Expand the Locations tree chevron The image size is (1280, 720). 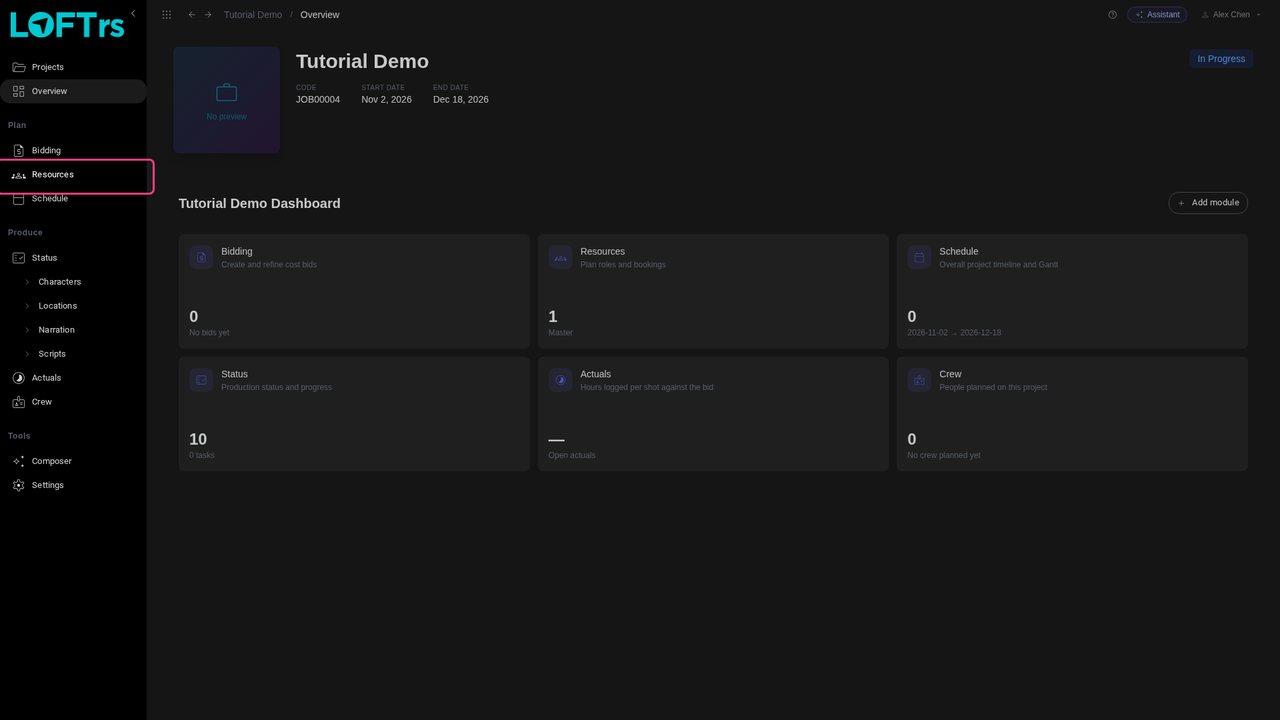click(x=27, y=306)
